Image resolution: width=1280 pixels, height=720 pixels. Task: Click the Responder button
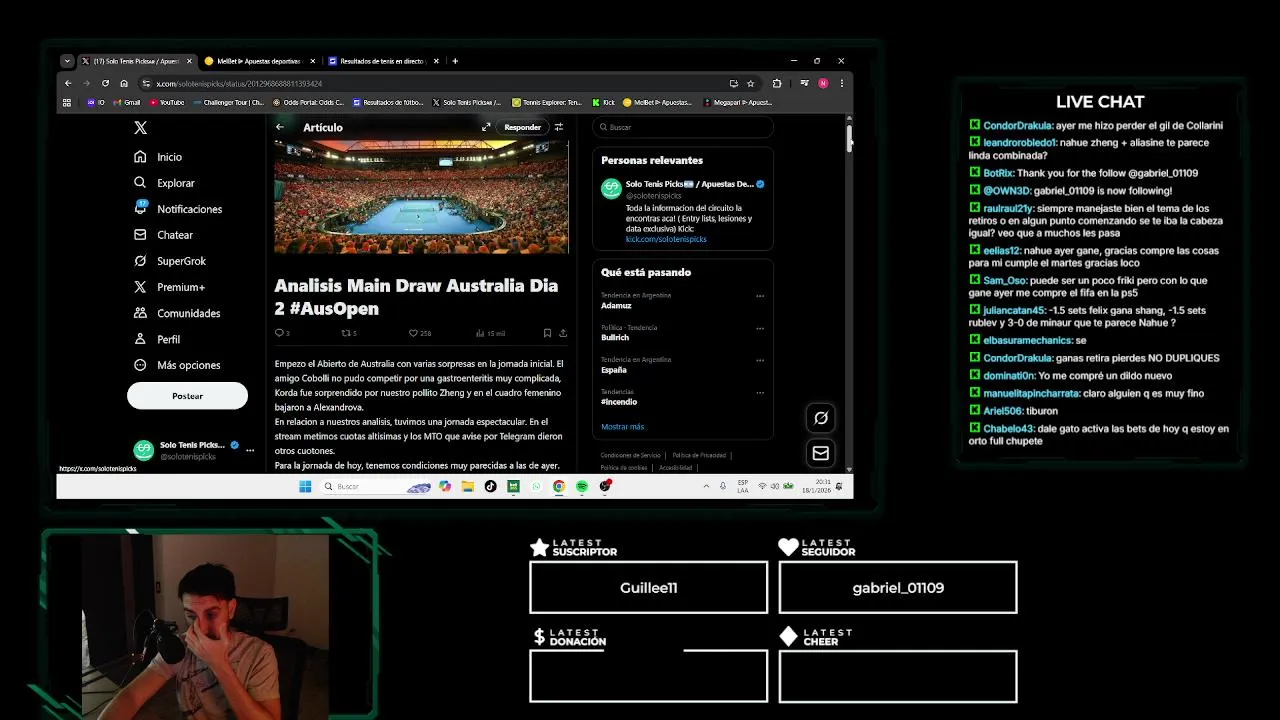(x=522, y=127)
